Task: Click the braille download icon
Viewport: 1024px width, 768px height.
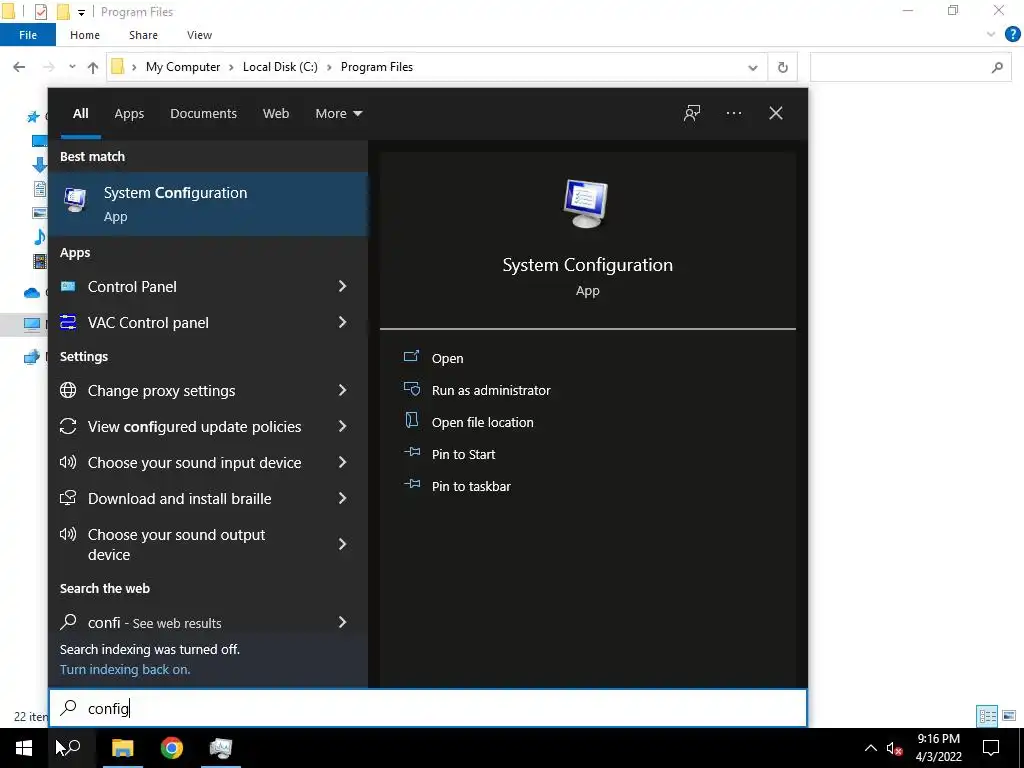Action: [68, 498]
